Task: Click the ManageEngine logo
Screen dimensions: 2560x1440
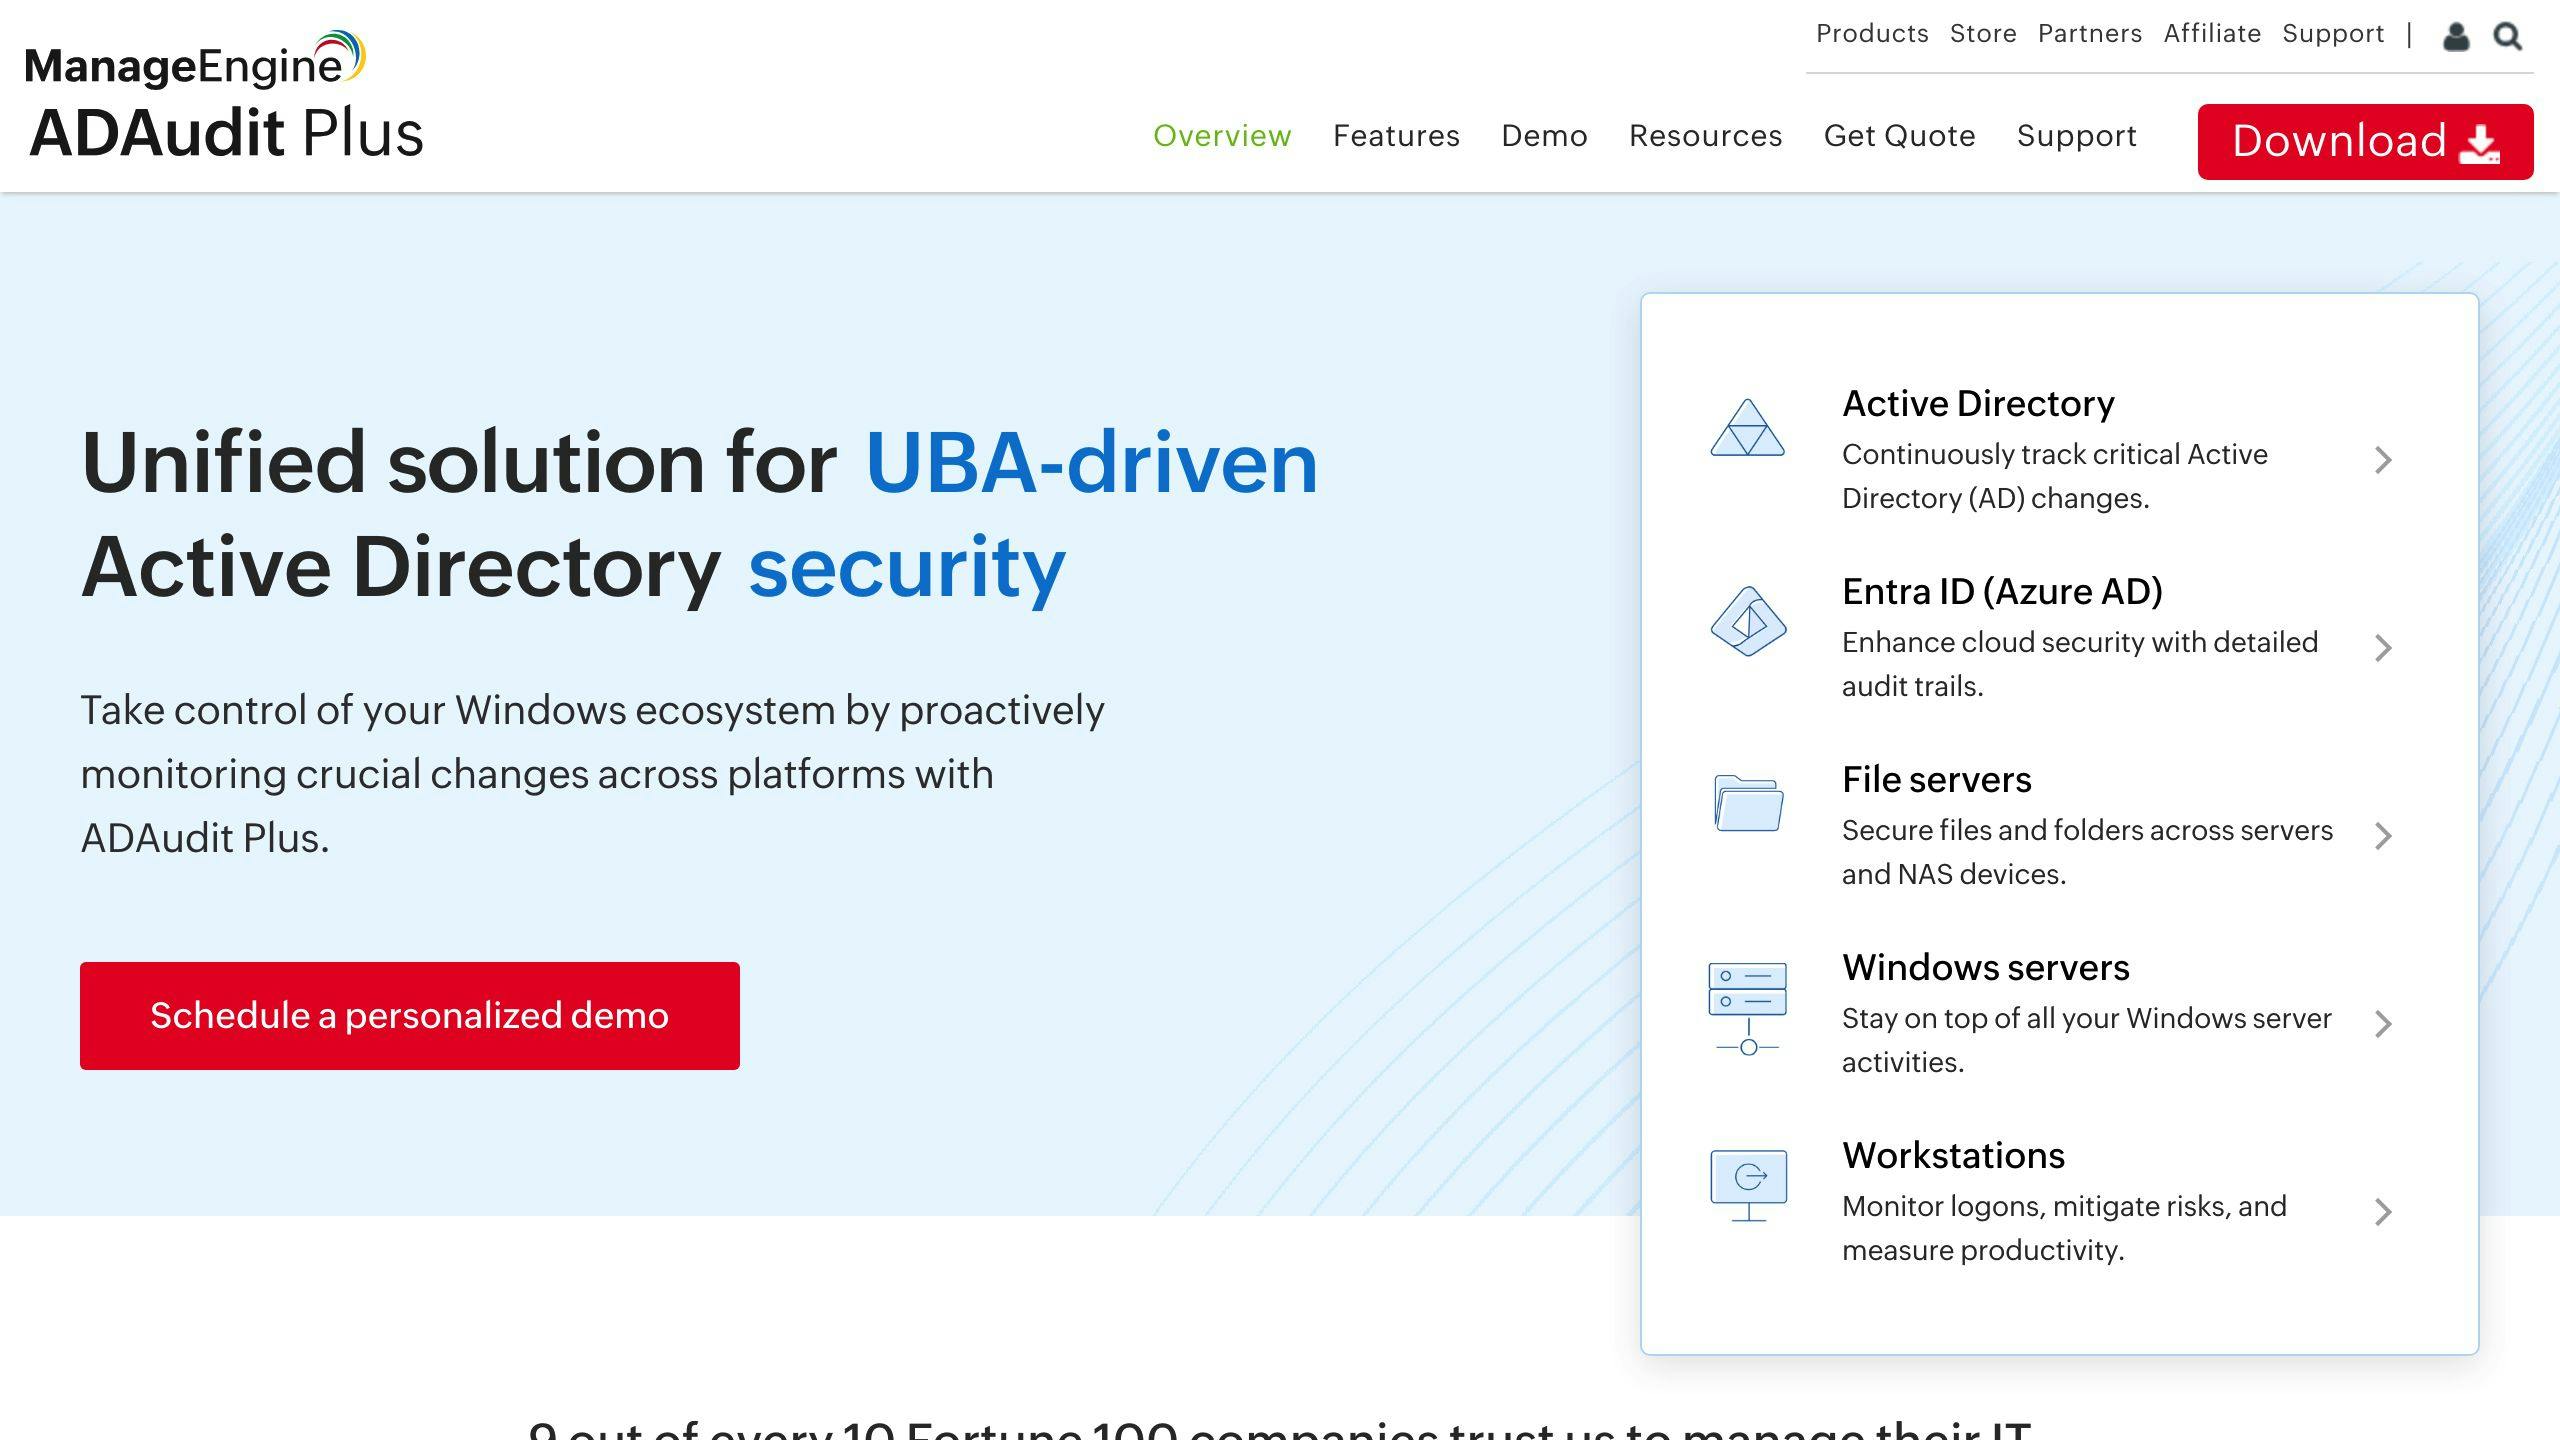Action: (x=196, y=60)
